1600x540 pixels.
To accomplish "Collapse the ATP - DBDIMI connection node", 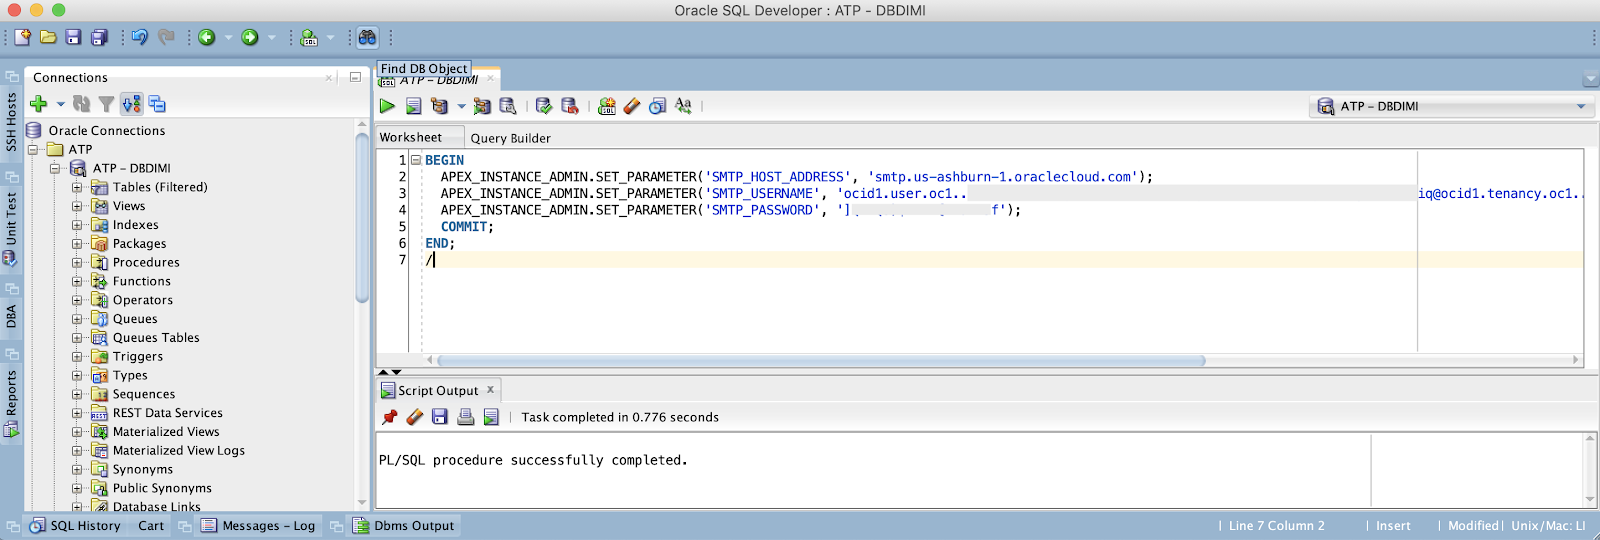I will point(55,168).
